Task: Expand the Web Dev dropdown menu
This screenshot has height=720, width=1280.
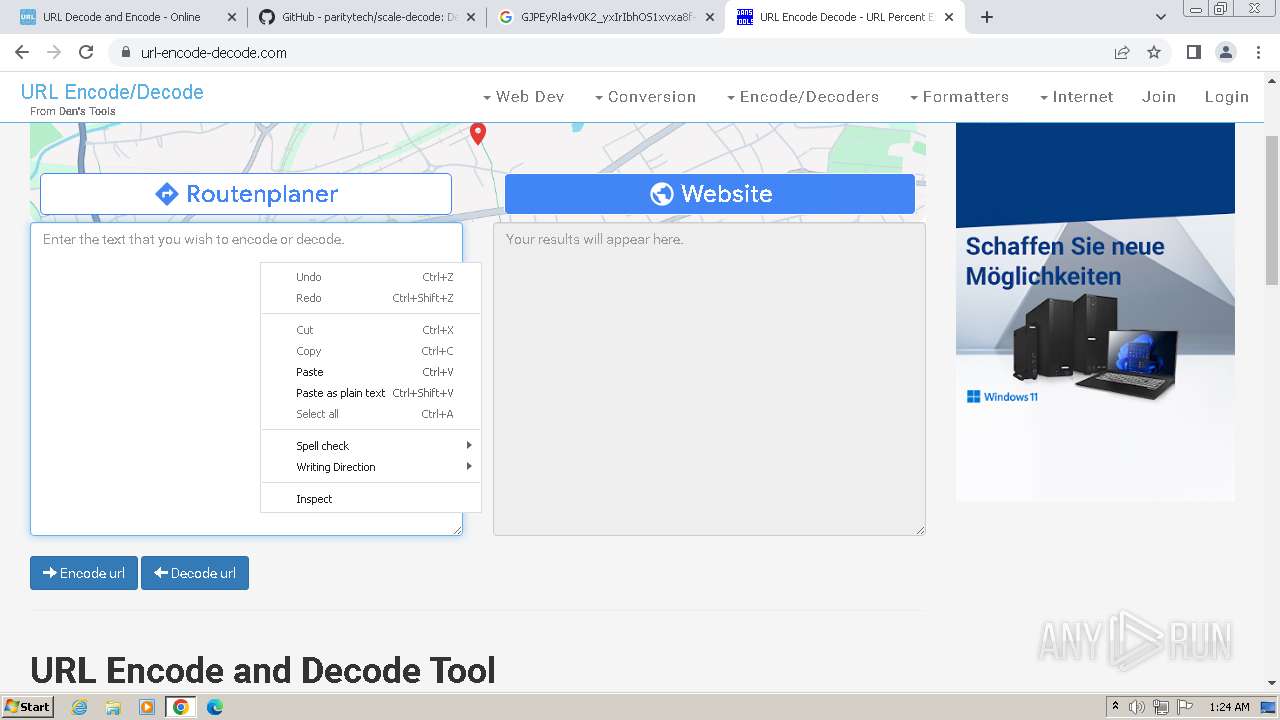Action: [x=523, y=97]
